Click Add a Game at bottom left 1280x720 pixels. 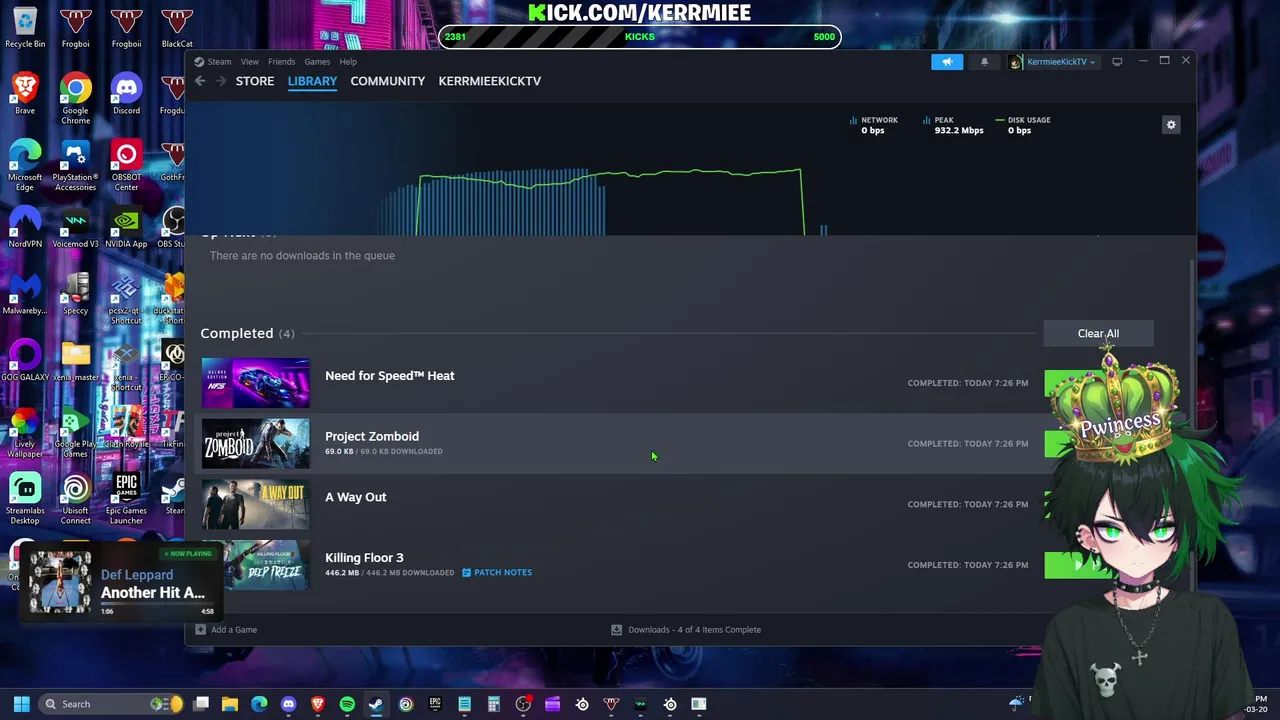point(226,630)
